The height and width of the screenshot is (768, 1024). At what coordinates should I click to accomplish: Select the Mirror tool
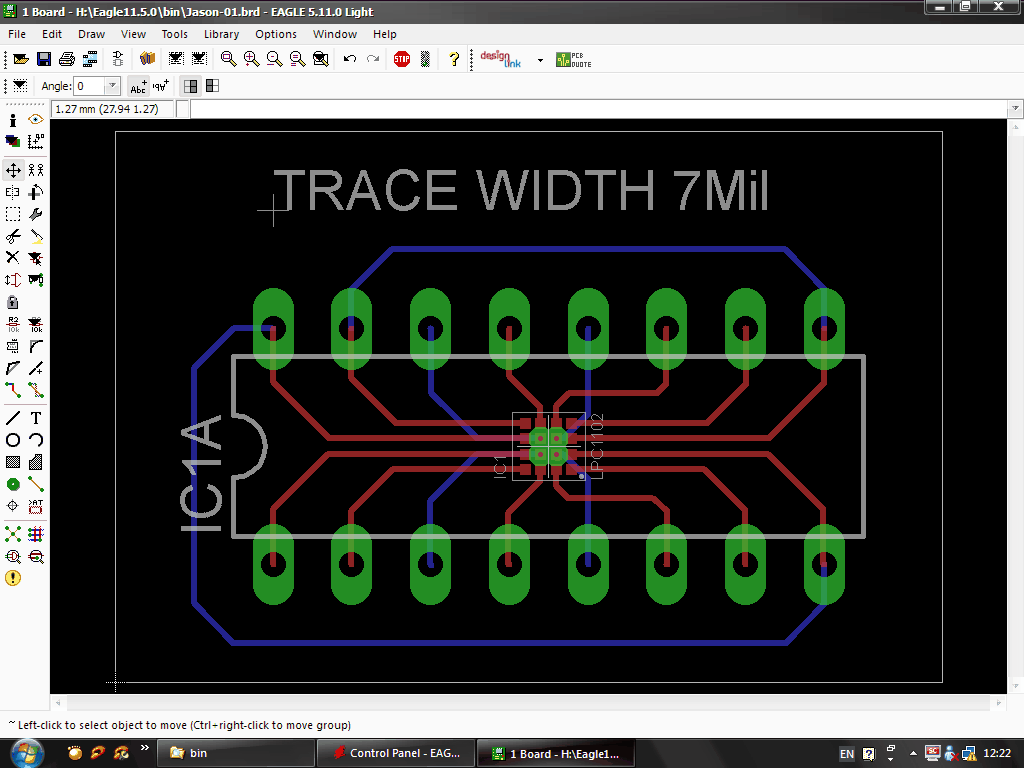tap(12, 192)
